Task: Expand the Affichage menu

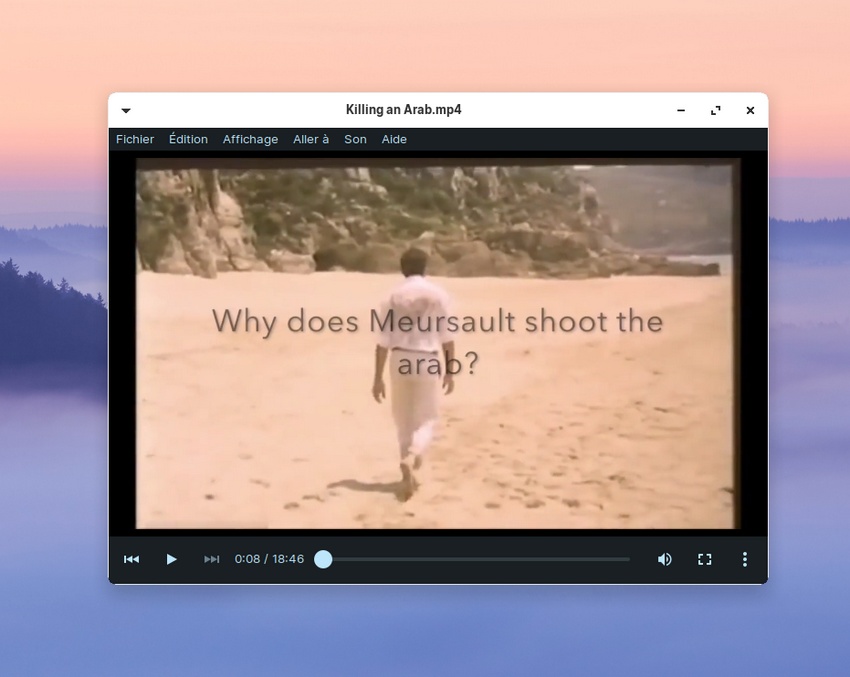Action: 250,139
